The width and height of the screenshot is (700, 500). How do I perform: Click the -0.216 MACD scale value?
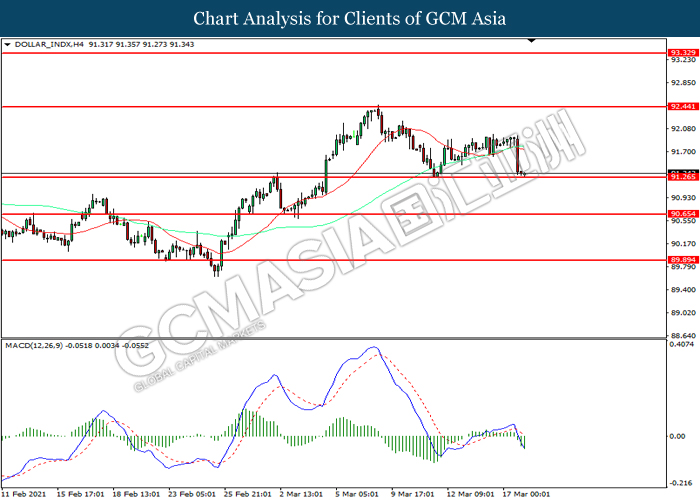click(x=682, y=483)
